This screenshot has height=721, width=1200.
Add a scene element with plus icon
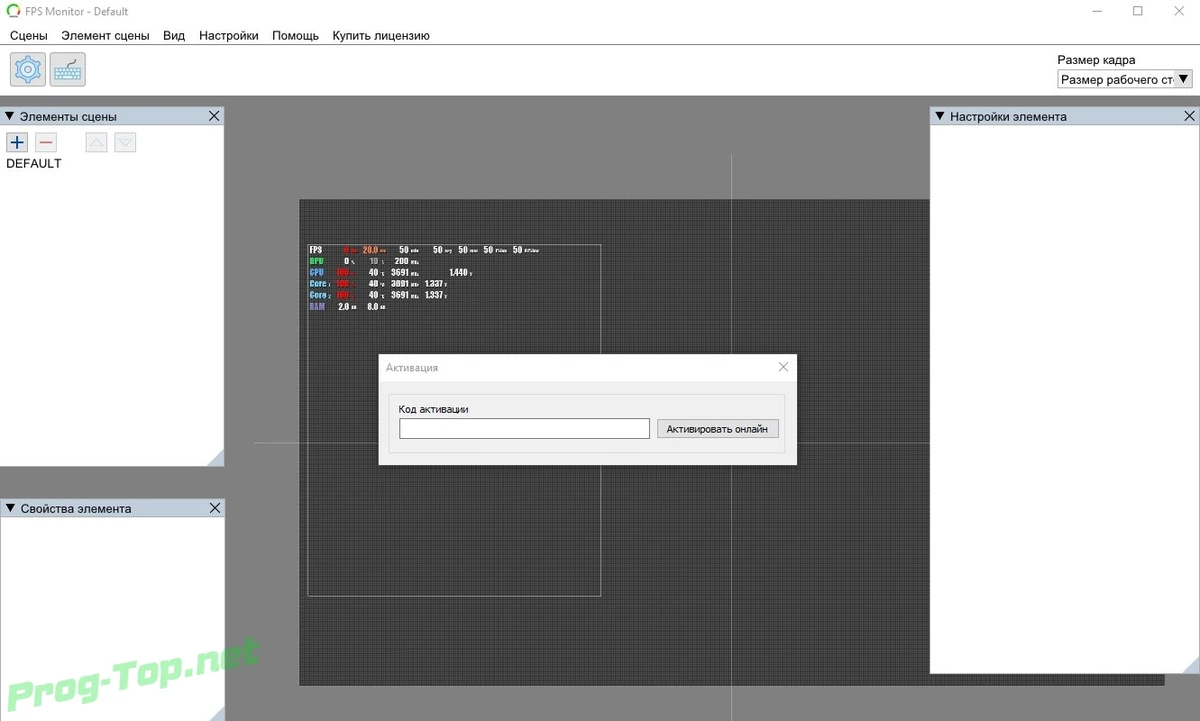17,142
